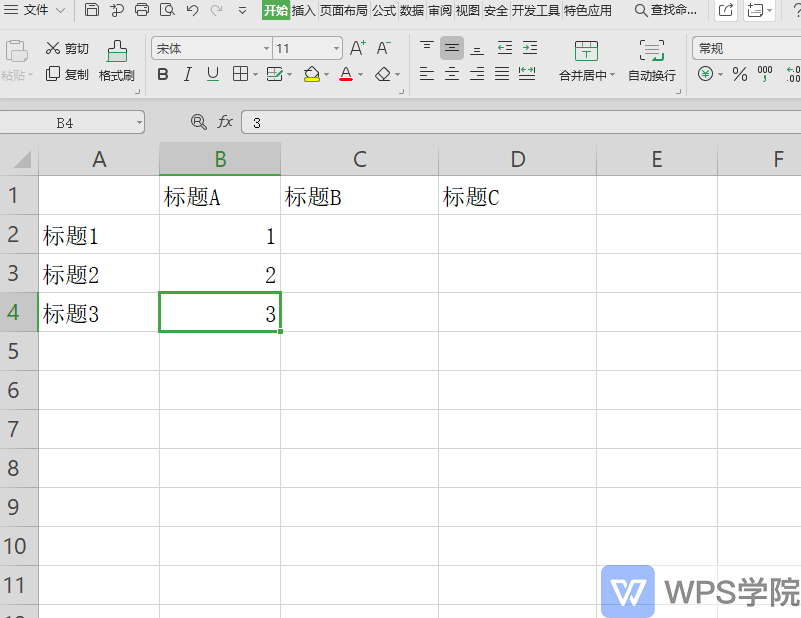Click the formula bar showing 3
801x618 pixels.
[x=521, y=123]
